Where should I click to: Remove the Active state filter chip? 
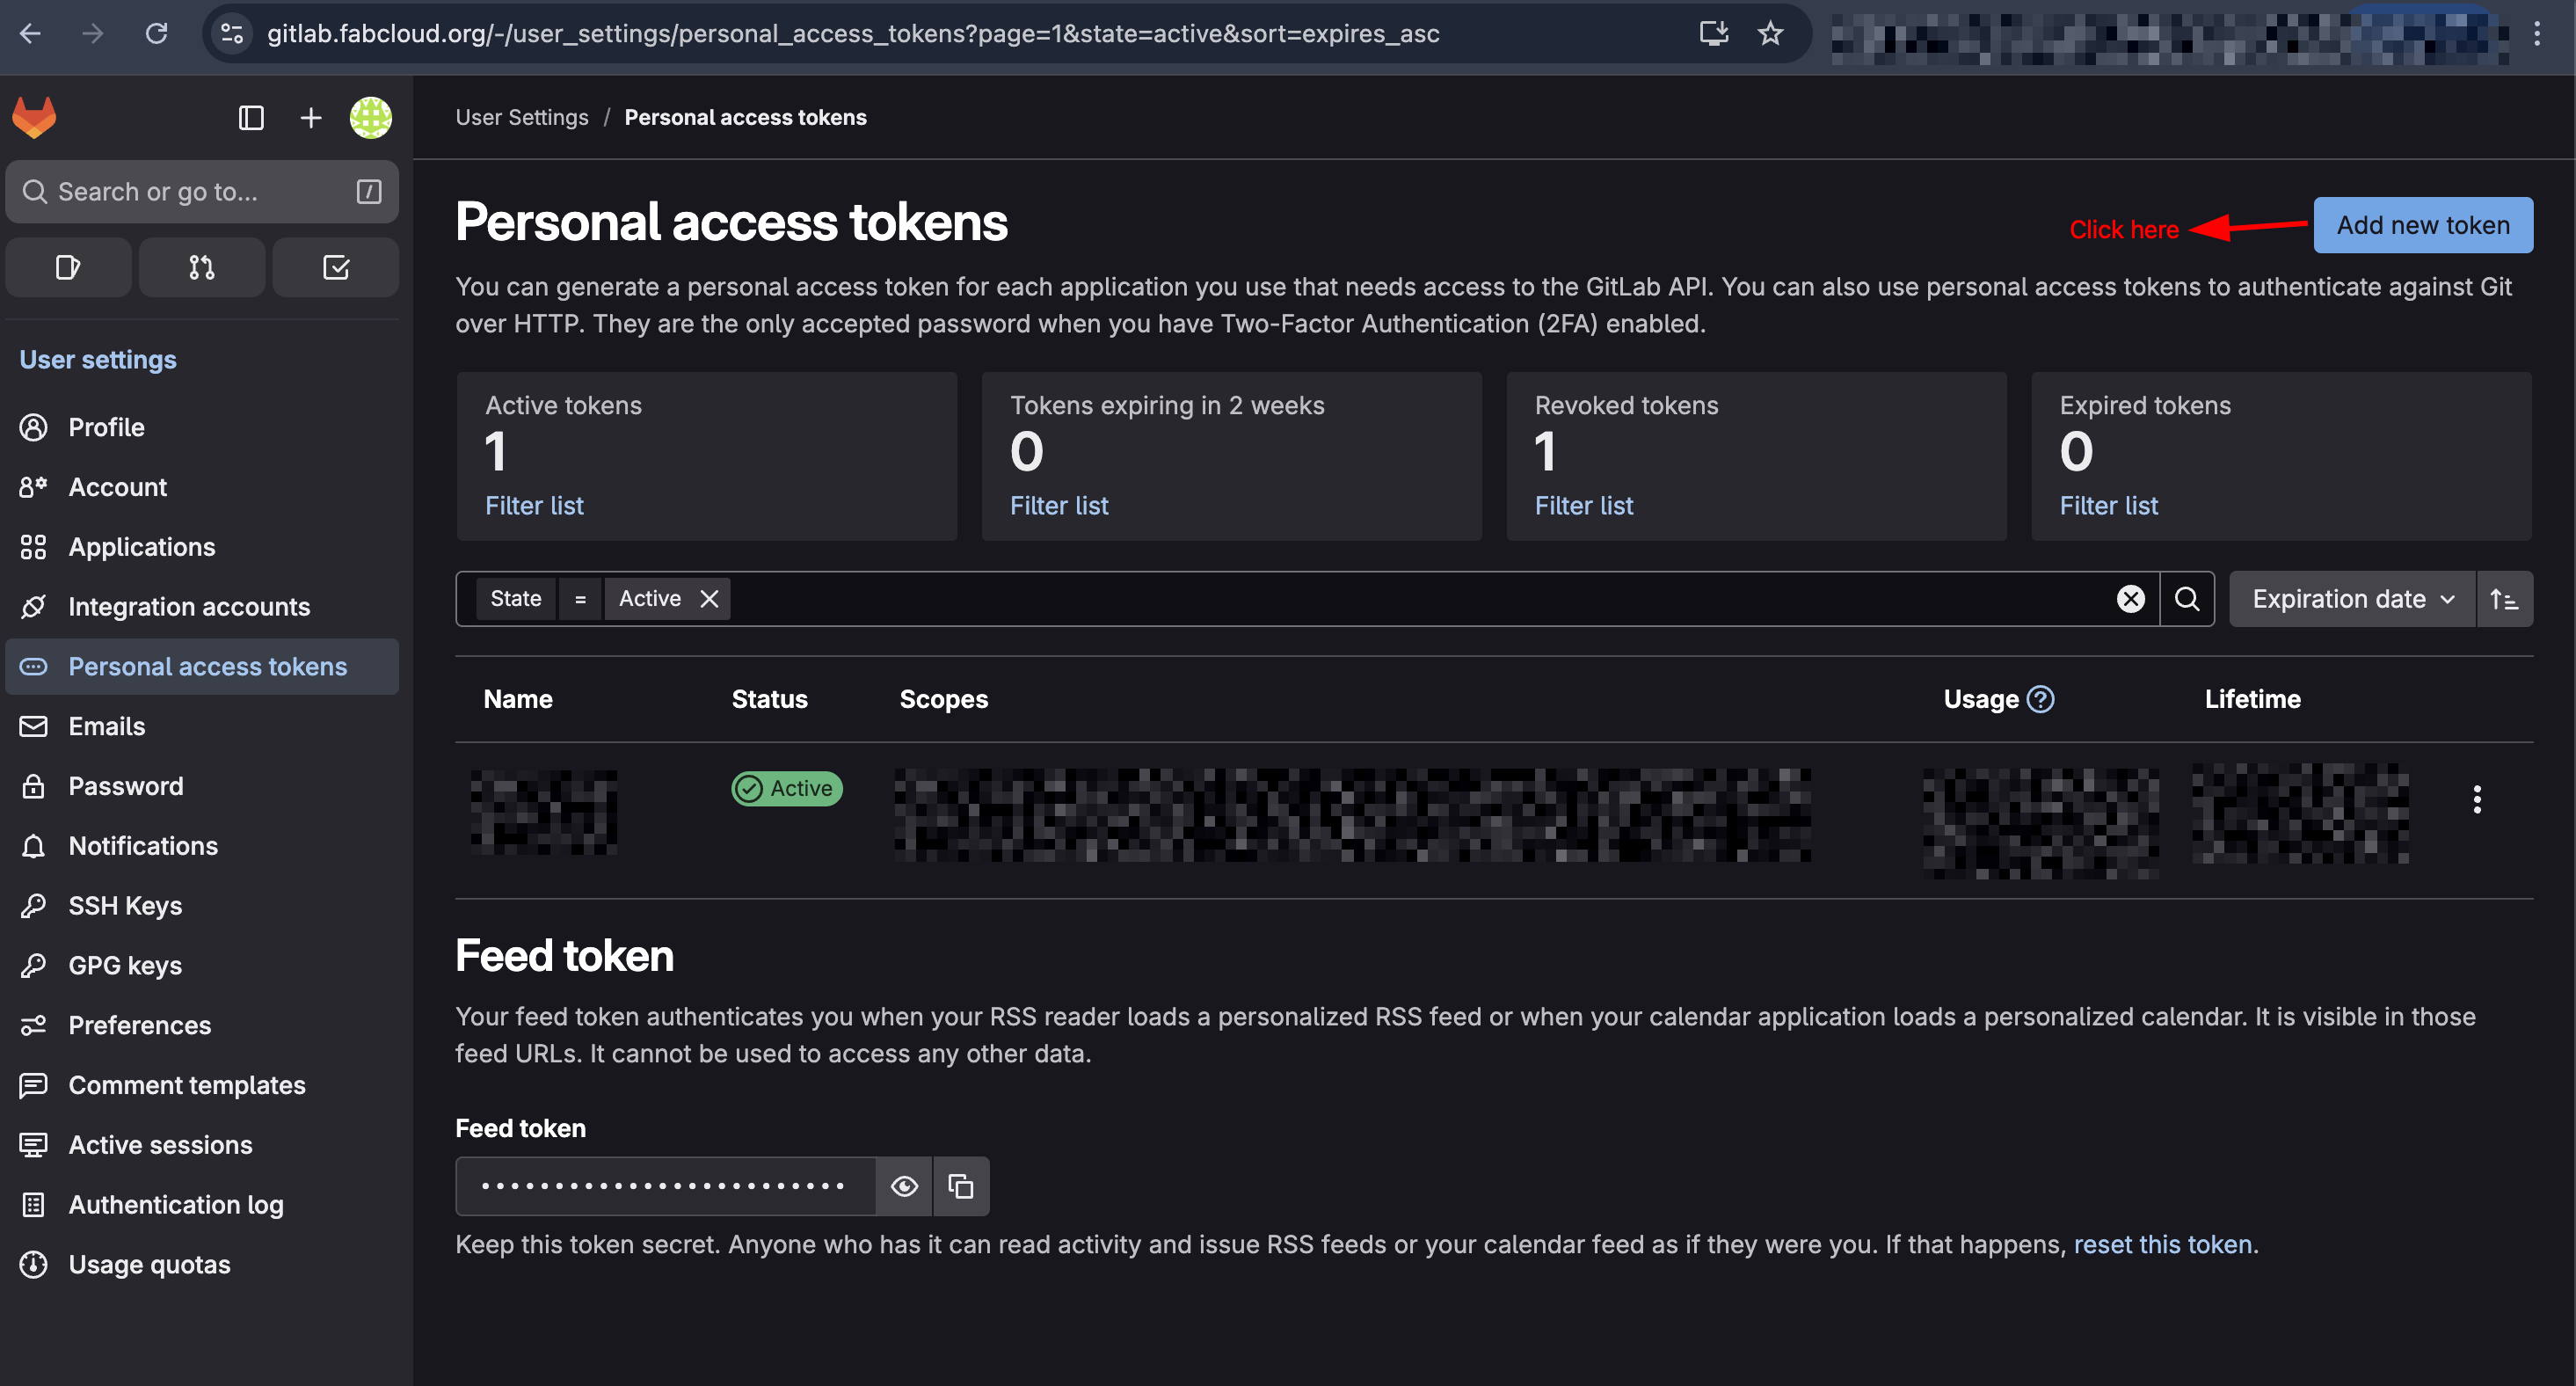click(710, 598)
